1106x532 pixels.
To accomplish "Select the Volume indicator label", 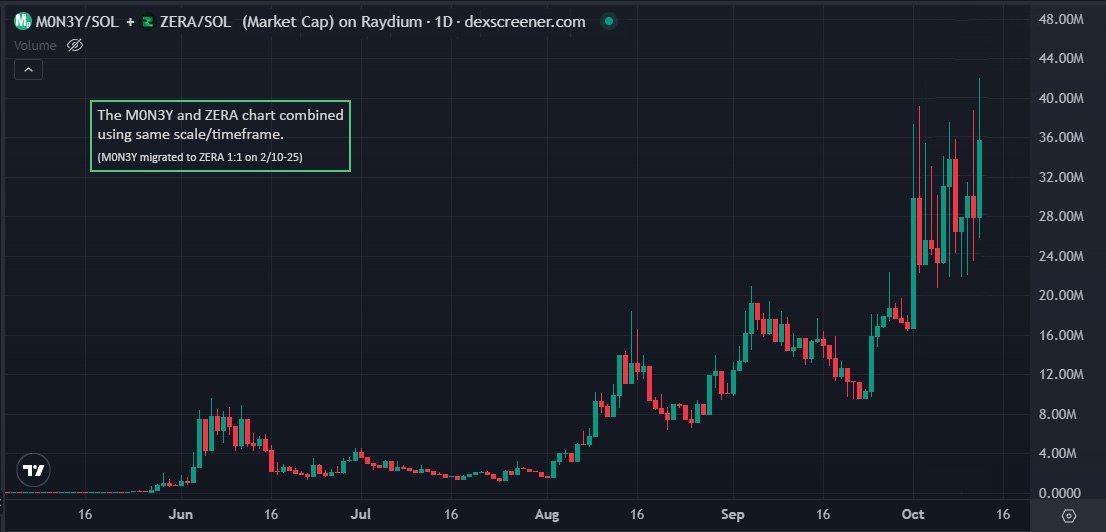I will 35,46.
